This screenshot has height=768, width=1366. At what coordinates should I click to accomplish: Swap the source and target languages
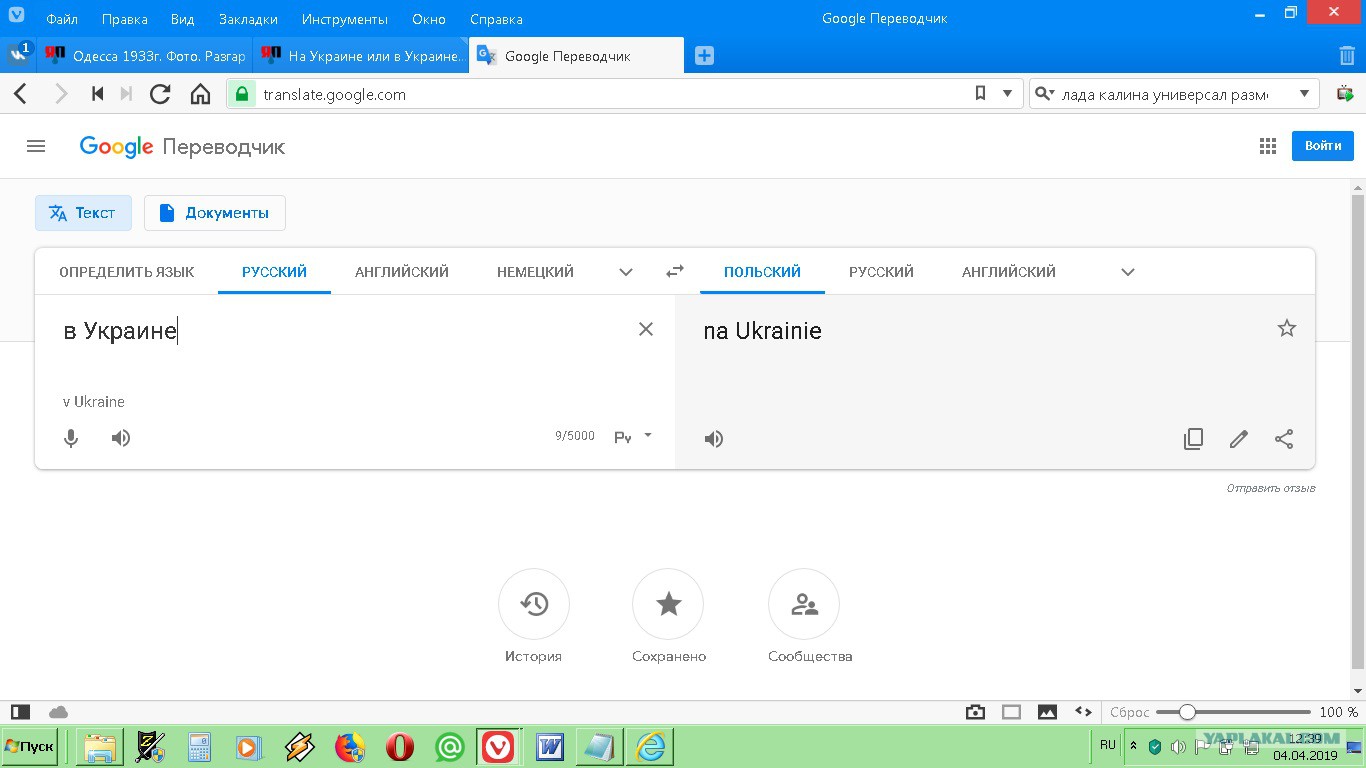click(x=675, y=271)
